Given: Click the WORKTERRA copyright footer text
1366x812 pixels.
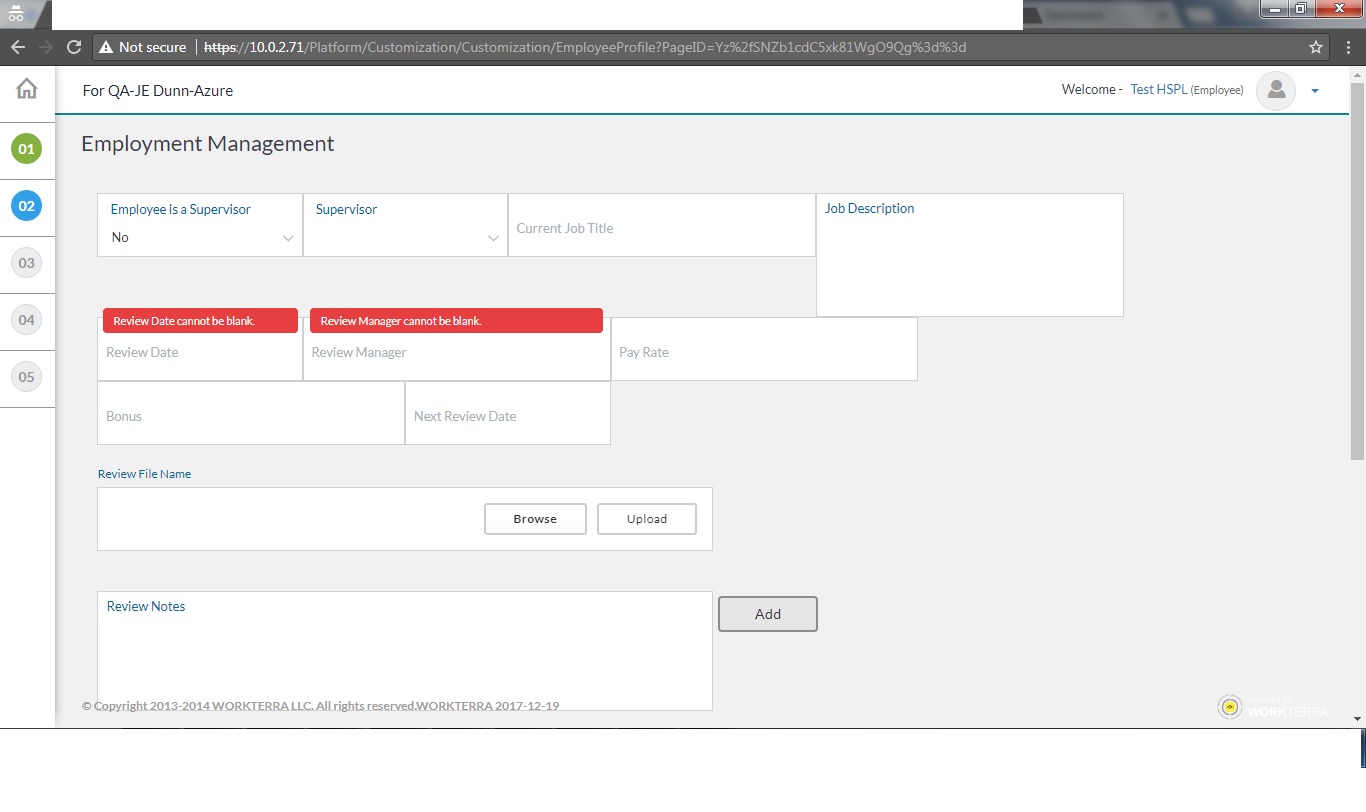Looking at the screenshot, I should coord(320,705).
